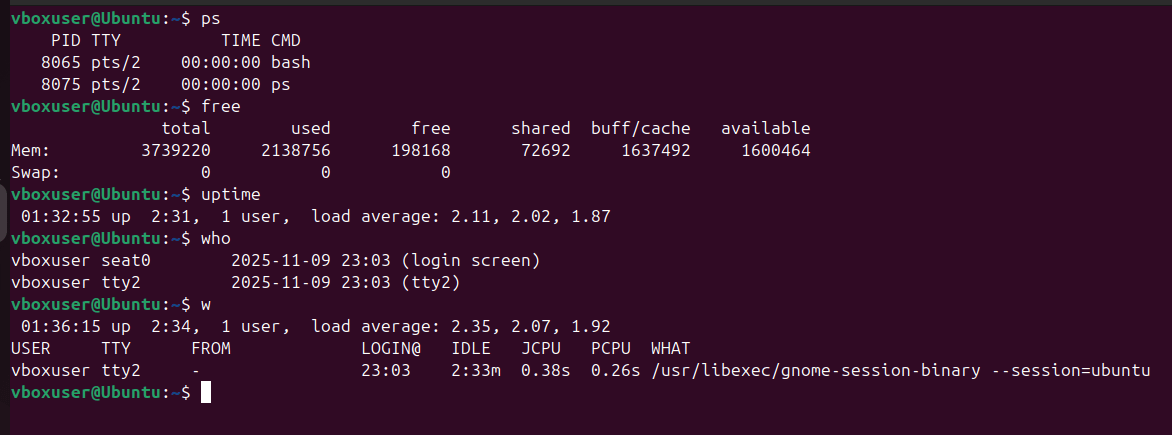Select the total memory value 3739220
Screen dimensions: 1172x435
point(176,150)
